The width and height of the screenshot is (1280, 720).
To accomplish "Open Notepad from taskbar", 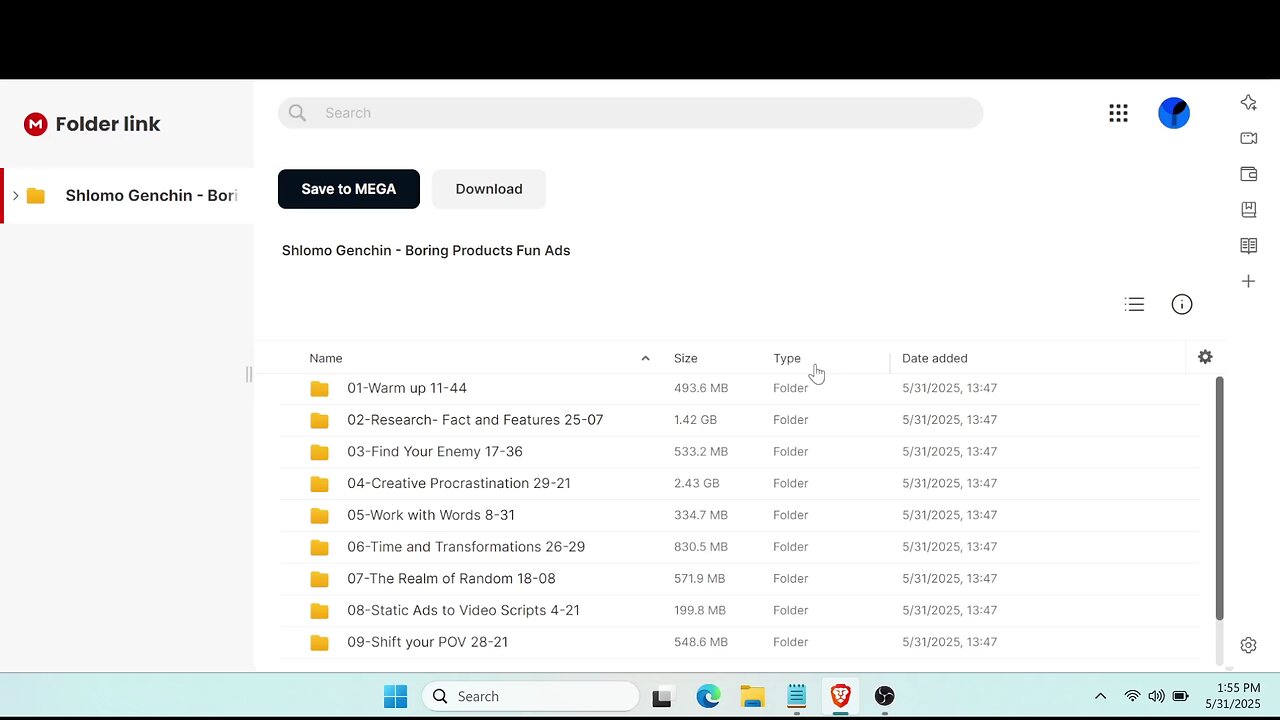I will click(x=797, y=696).
